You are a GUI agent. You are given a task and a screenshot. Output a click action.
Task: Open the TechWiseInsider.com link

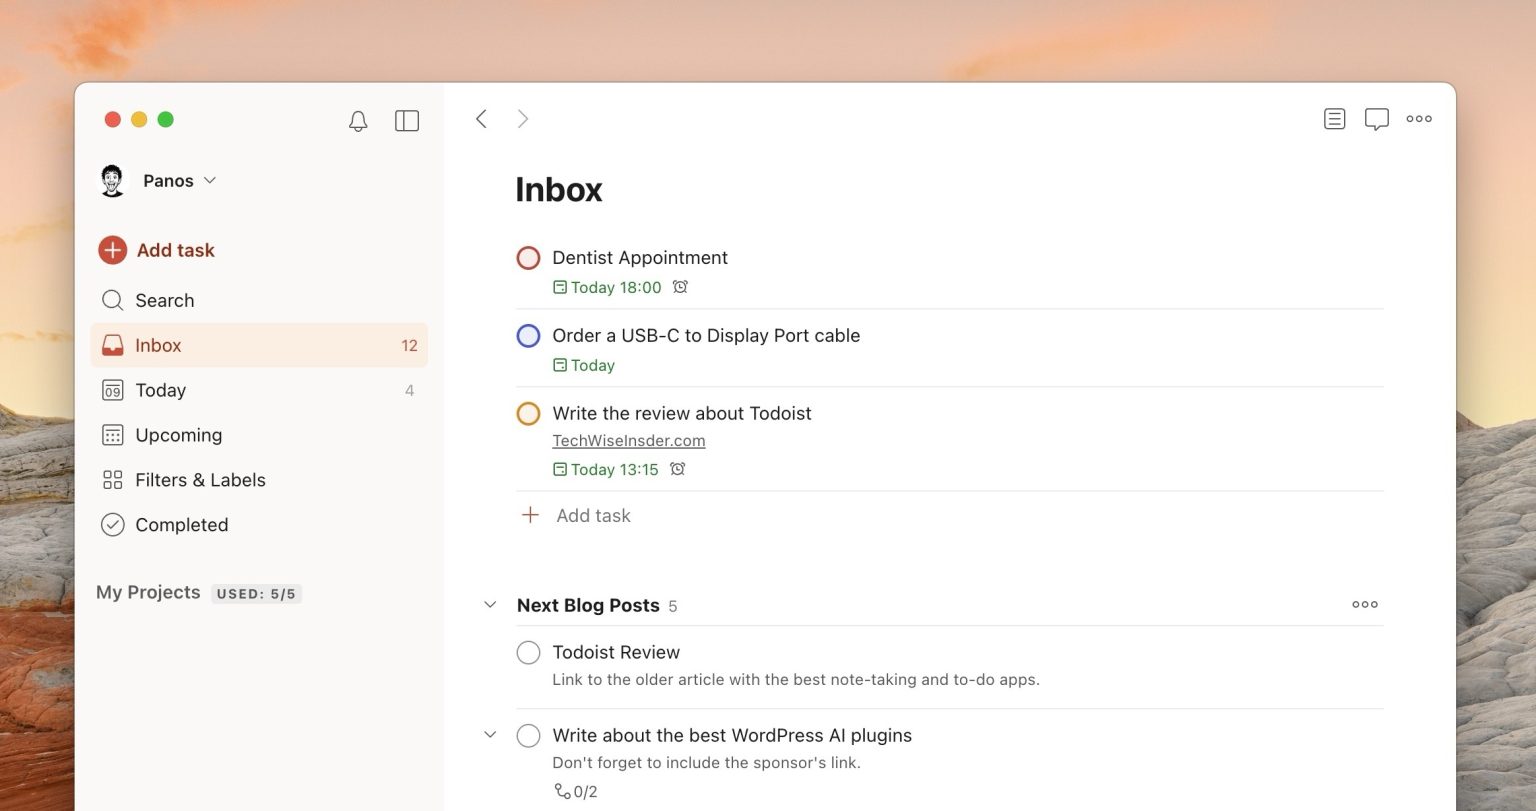(x=629, y=440)
